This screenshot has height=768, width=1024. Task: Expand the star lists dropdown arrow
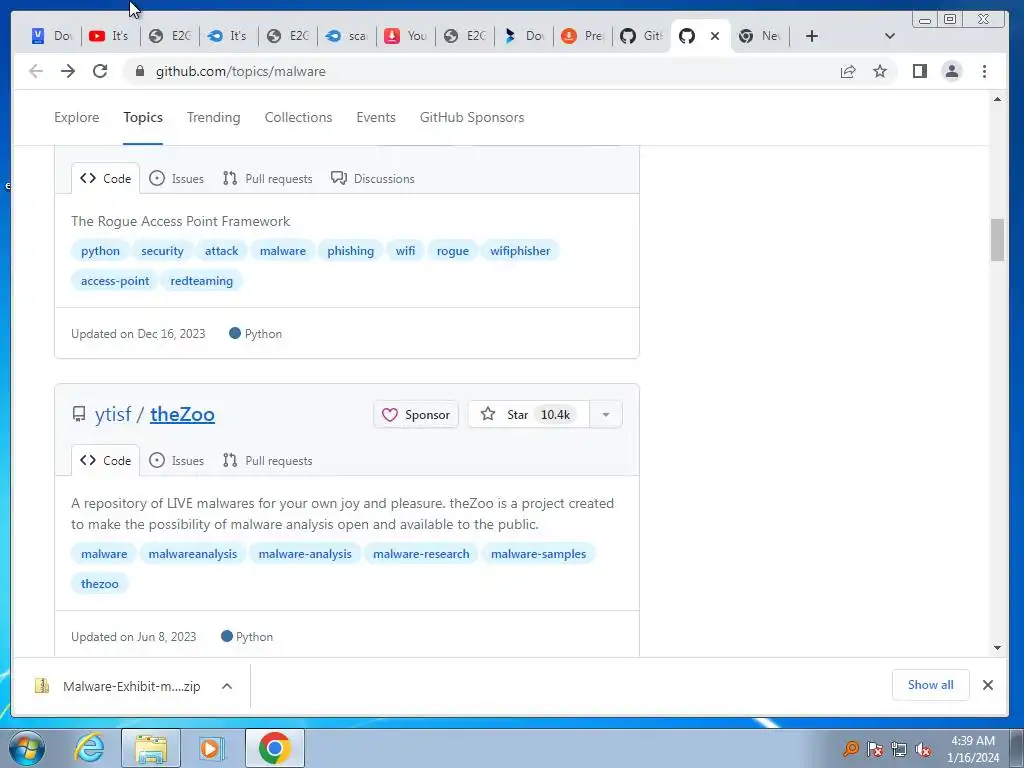pos(606,415)
